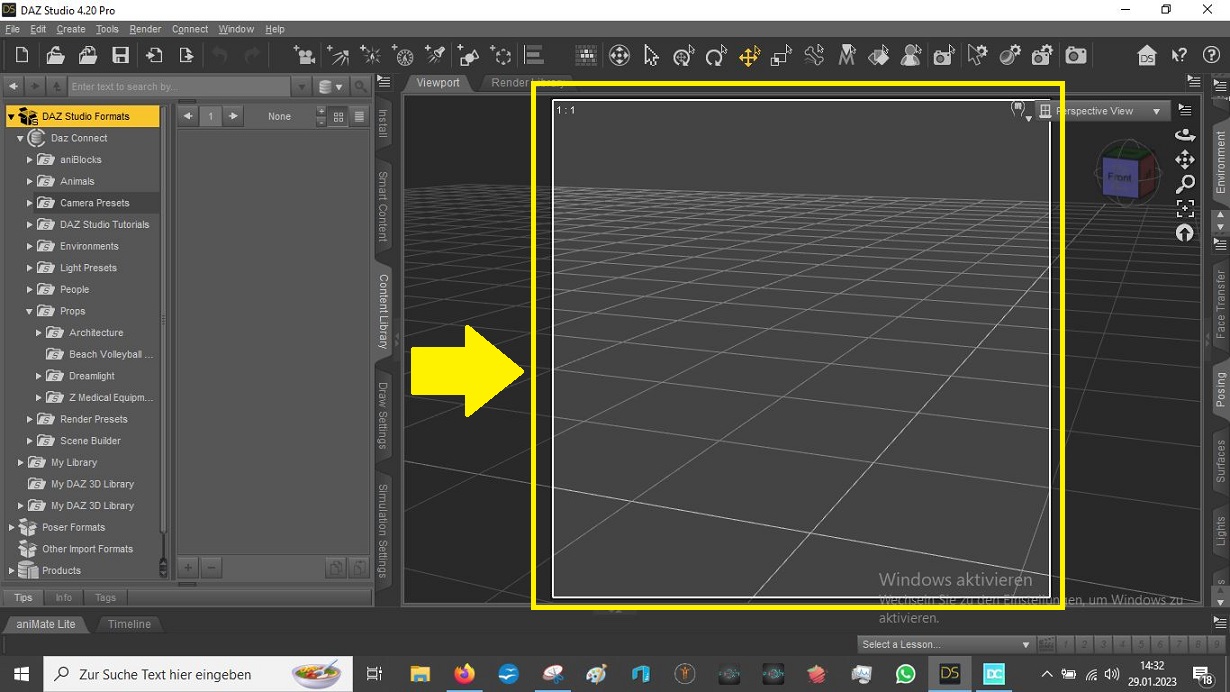Open the File menu
The width and height of the screenshot is (1230, 692).
(13, 29)
